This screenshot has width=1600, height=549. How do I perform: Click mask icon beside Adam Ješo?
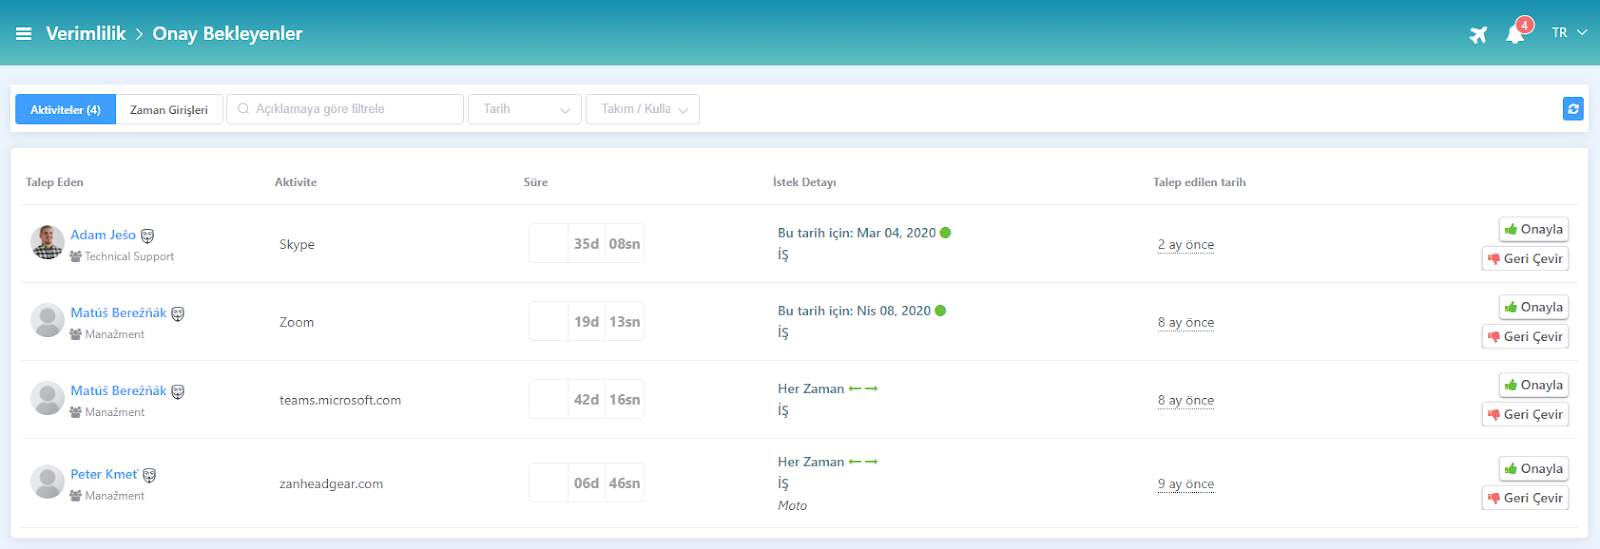[x=148, y=236]
